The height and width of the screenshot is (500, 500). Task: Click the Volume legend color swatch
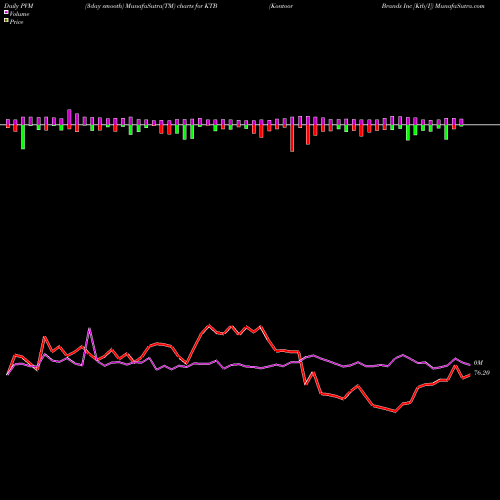[6, 13]
